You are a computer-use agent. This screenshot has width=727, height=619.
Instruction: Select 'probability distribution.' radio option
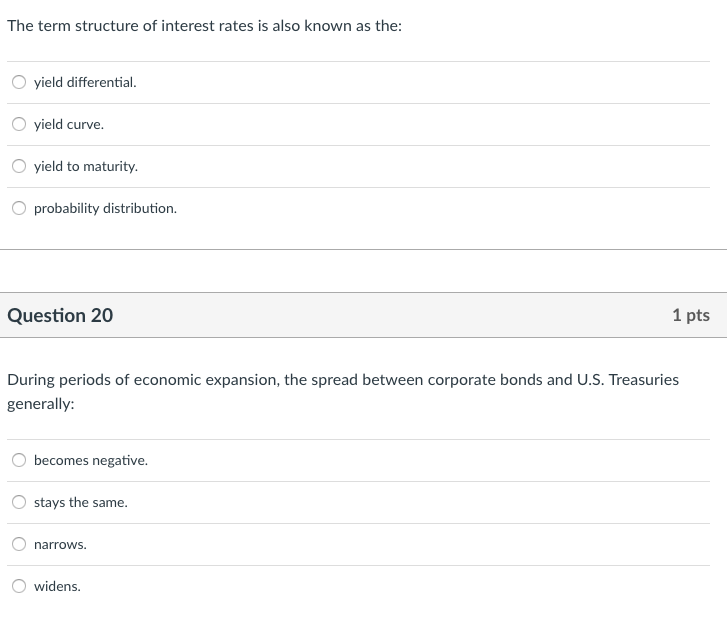[19, 209]
